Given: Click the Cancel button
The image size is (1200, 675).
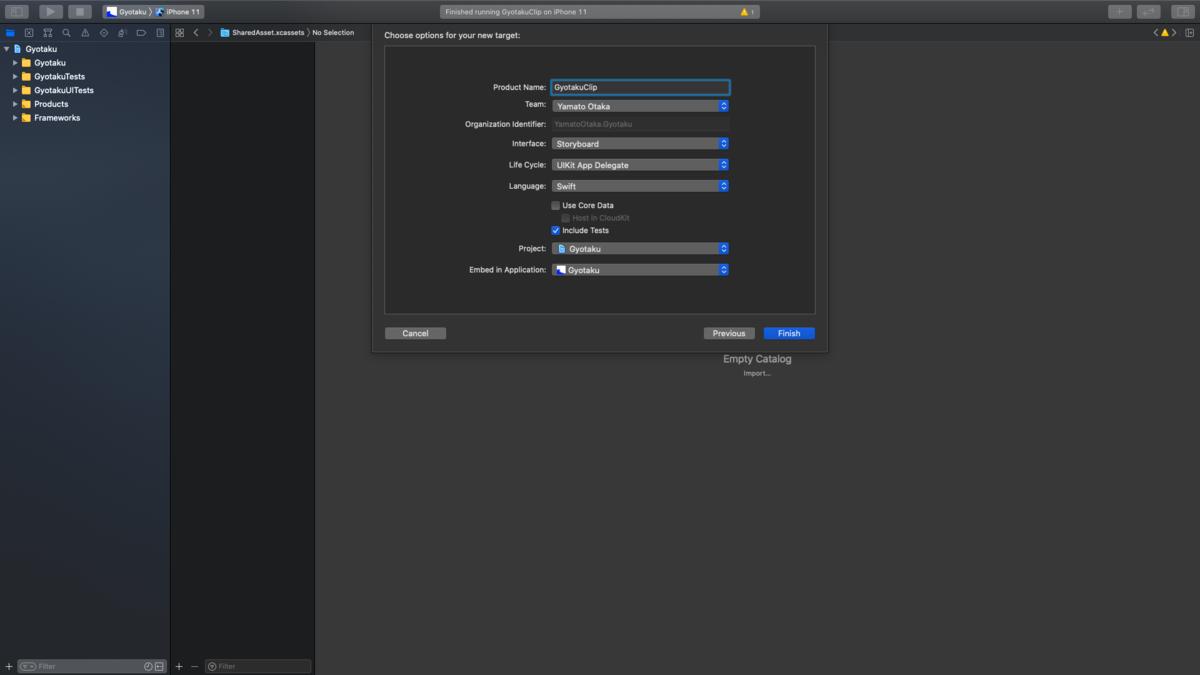Looking at the screenshot, I should pyautogui.click(x=415, y=334).
